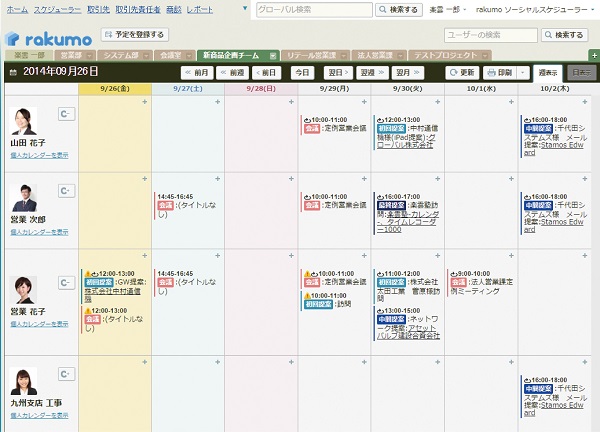Click the calendar icon beside 2014年09月26日
Viewport: 600px width, 432px height.
click(12, 73)
